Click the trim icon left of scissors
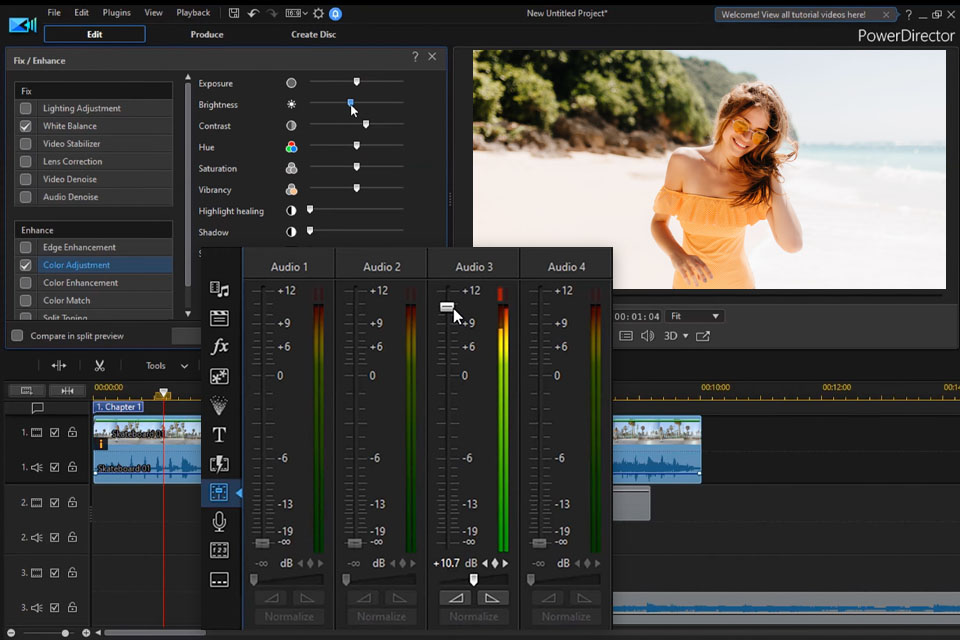Image resolution: width=960 pixels, height=640 pixels. tap(59, 366)
